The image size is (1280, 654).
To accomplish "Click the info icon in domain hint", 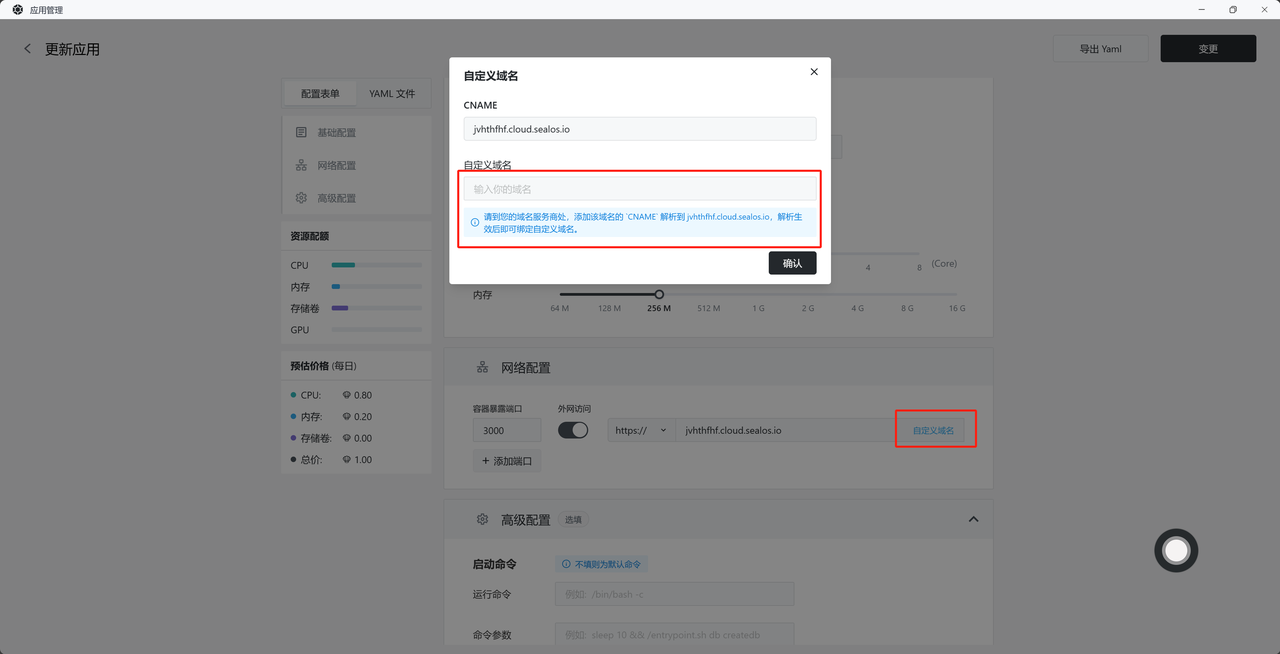I will click(x=475, y=223).
